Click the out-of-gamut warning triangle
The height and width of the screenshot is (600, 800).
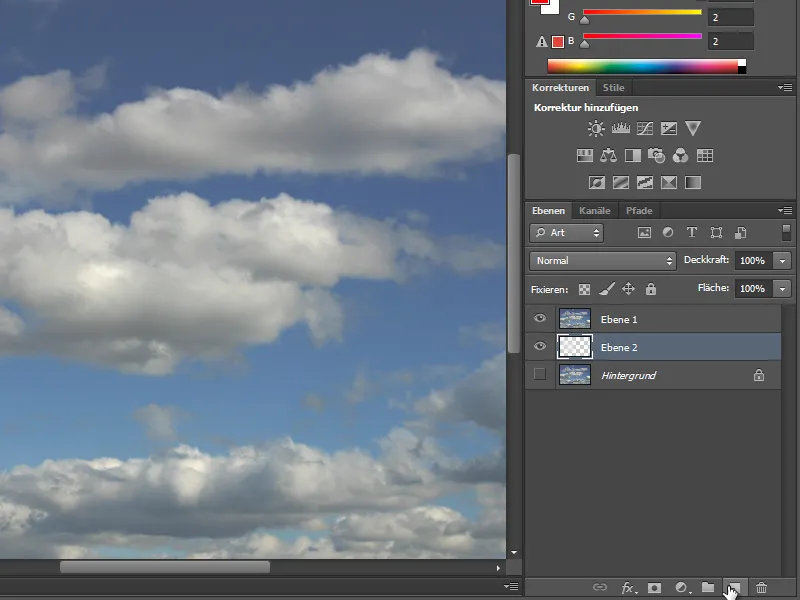coord(541,42)
